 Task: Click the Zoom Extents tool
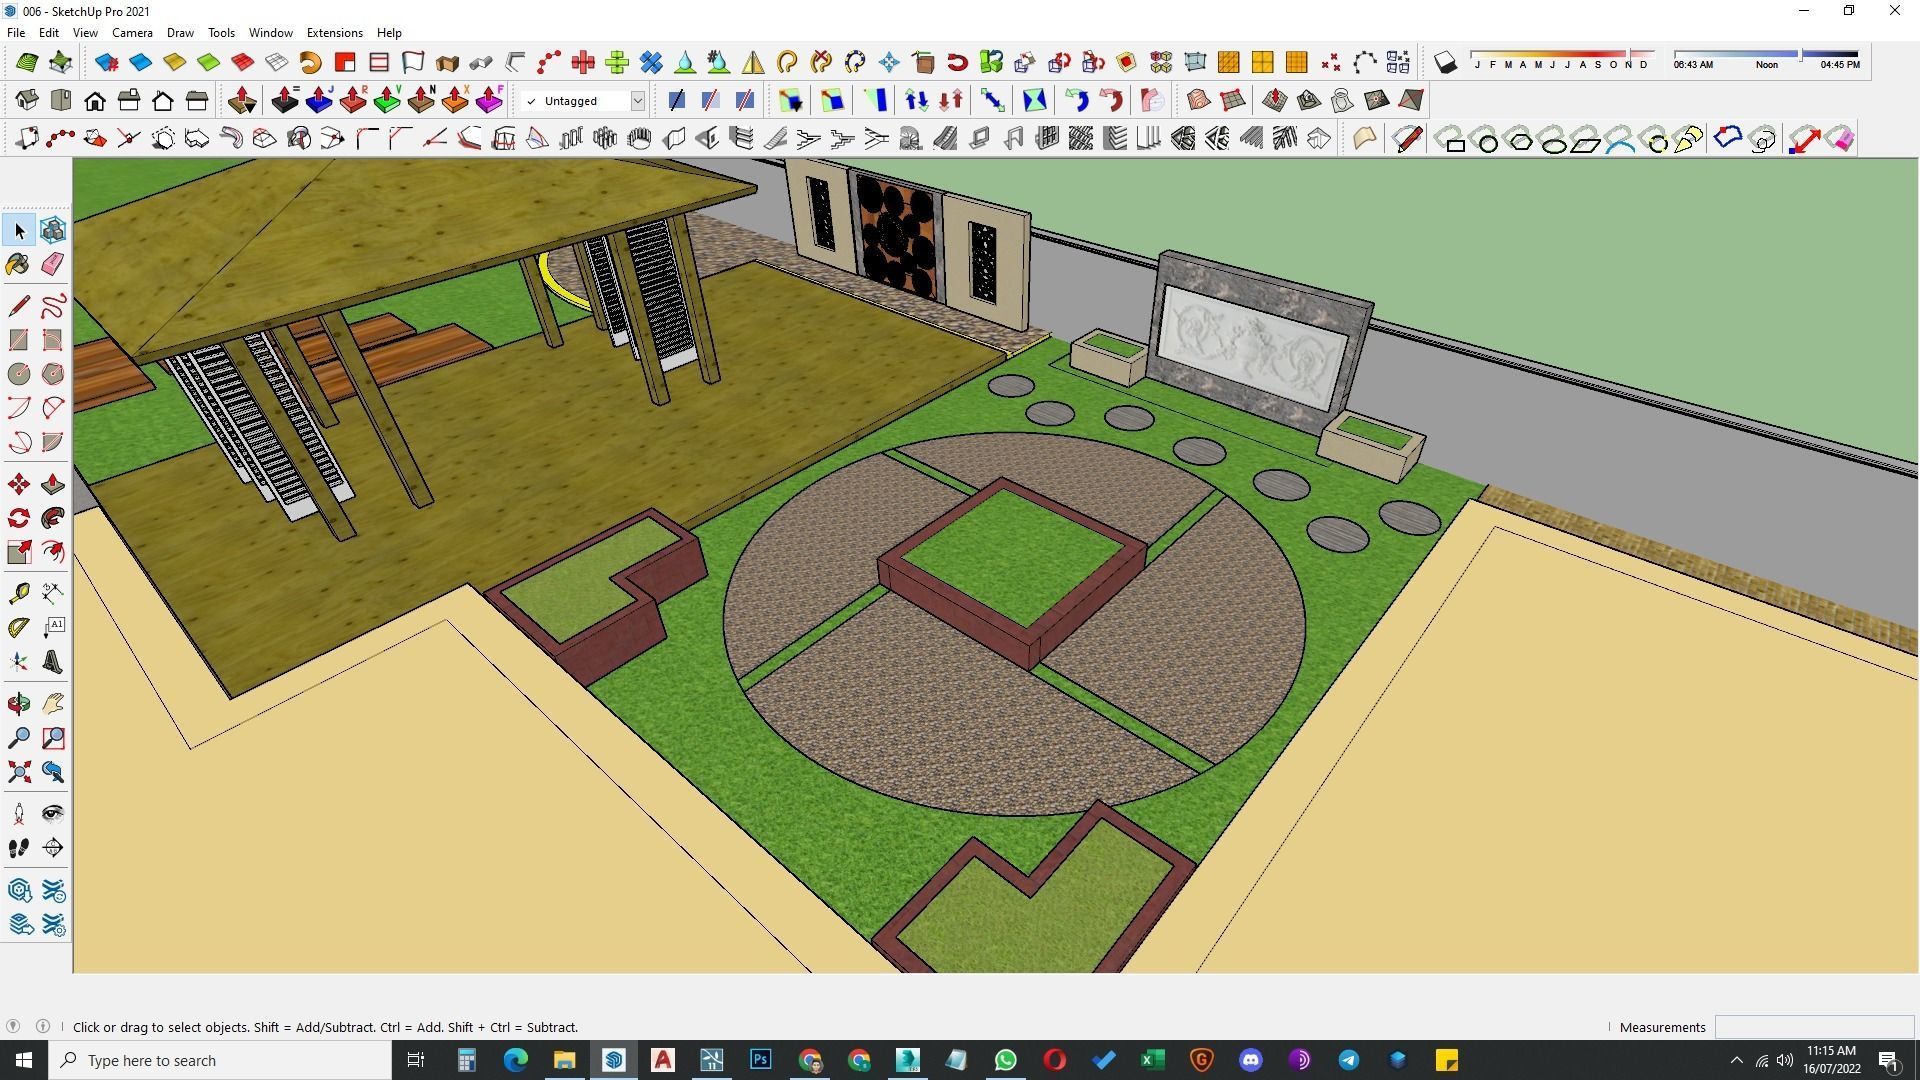[x=18, y=772]
